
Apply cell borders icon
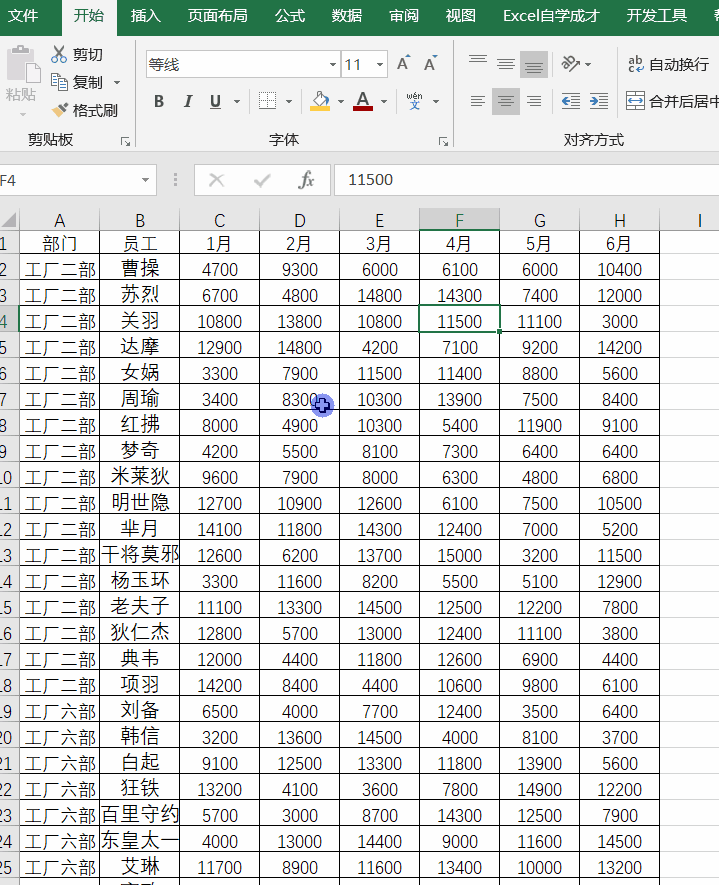267,102
